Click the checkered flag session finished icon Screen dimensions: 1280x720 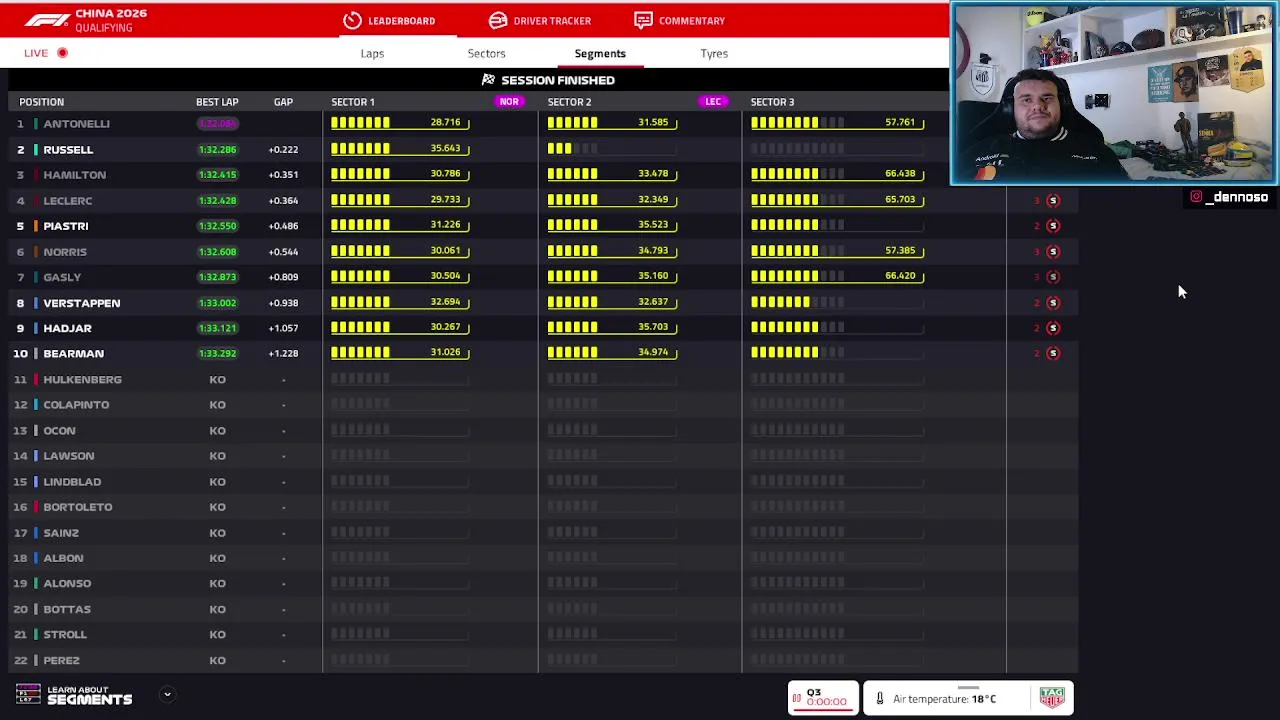[x=488, y=79]
